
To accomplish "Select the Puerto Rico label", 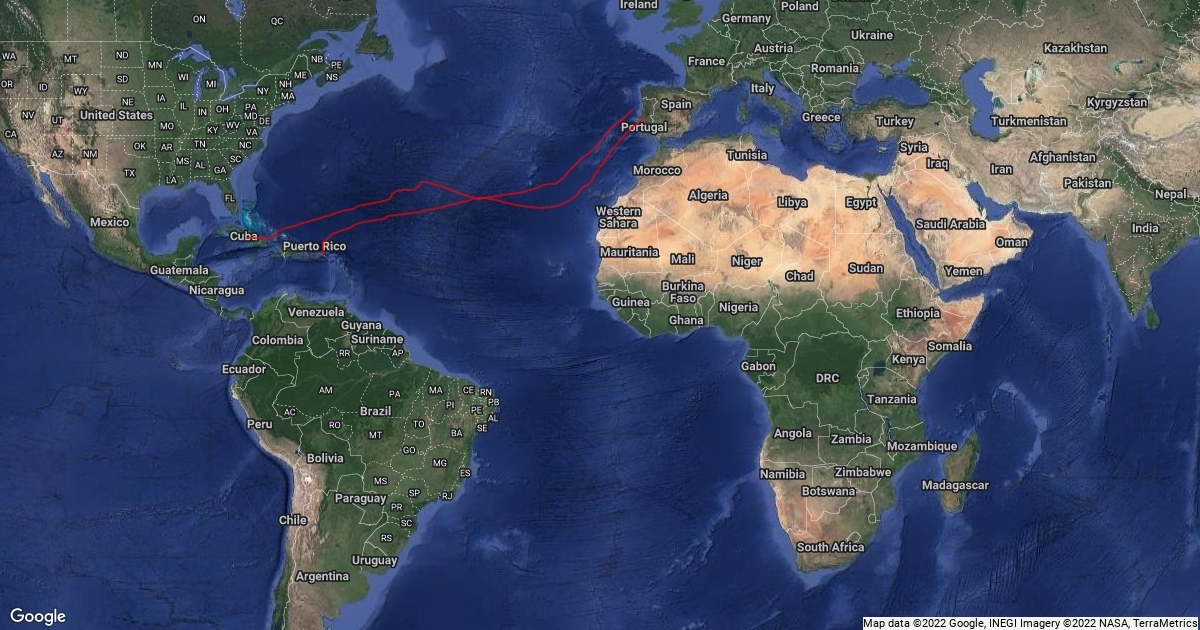I will (x=314, y=246).
